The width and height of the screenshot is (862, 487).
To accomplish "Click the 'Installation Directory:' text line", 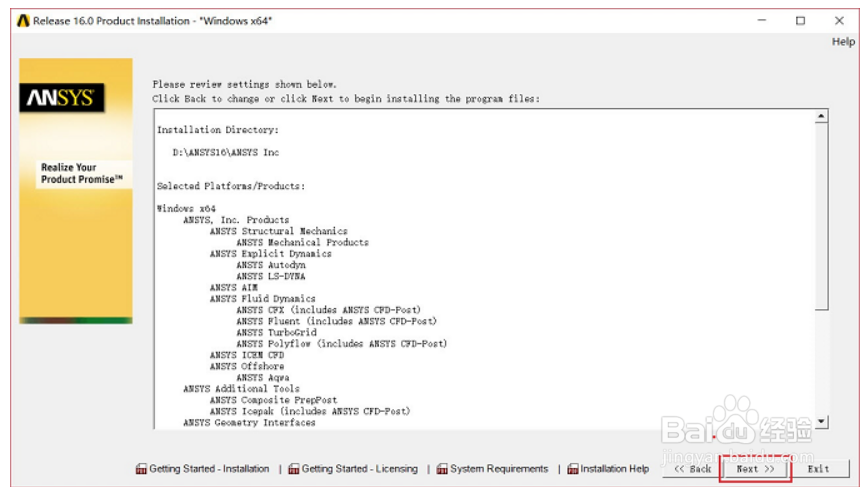I will 218,130.
